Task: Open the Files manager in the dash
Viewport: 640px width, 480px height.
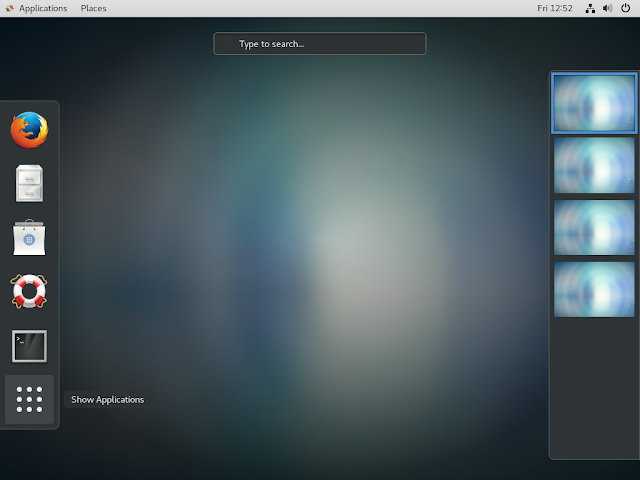Action: point(29,183)
